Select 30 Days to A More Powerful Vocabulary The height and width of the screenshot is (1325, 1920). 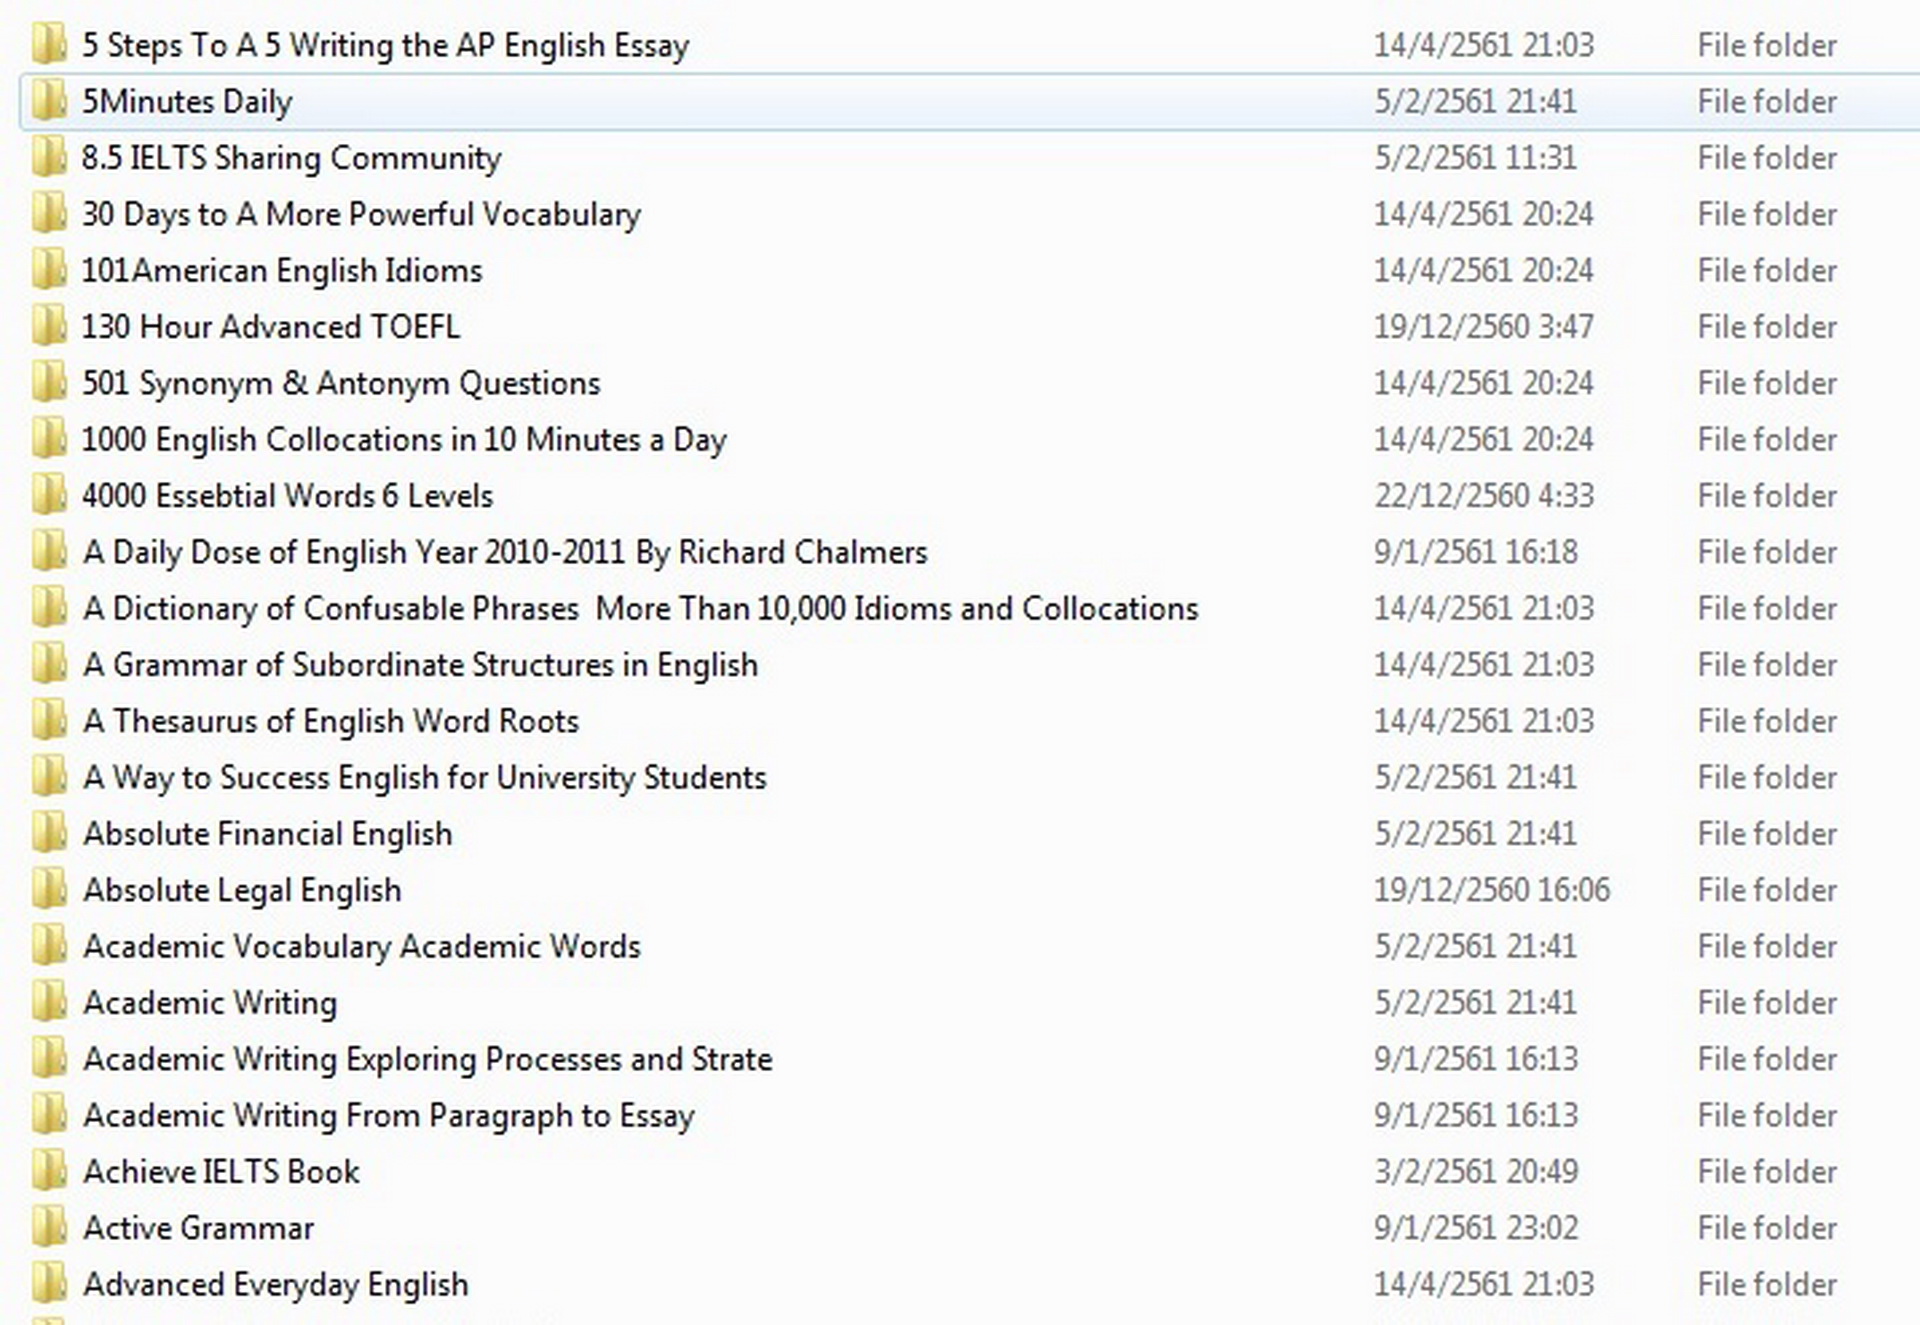361,214
